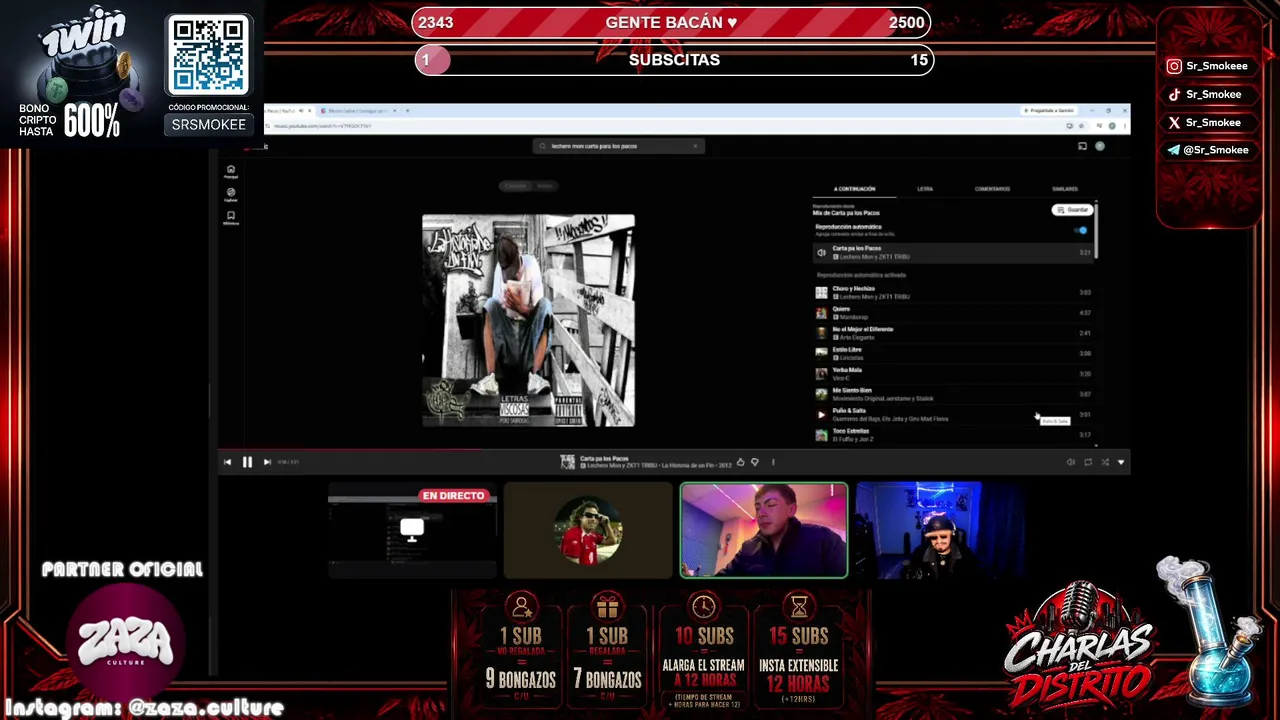Skip to the next track
Screen dimensions: 1280x720
[267, 462]
